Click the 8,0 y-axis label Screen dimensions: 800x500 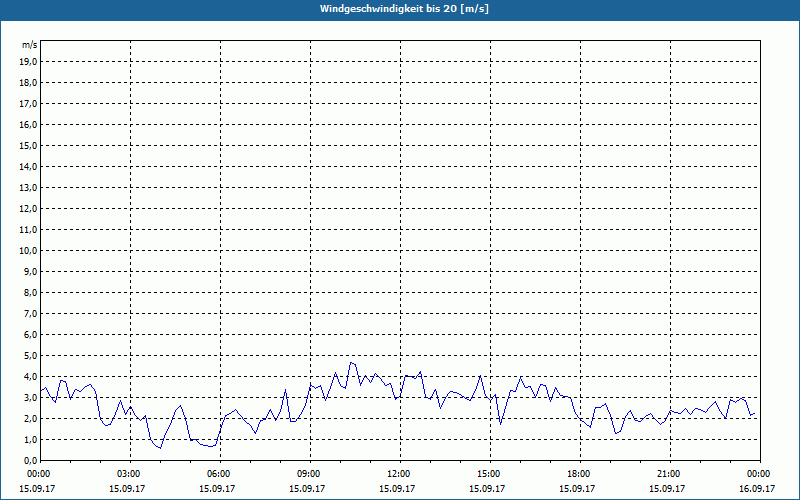[30, 293]
